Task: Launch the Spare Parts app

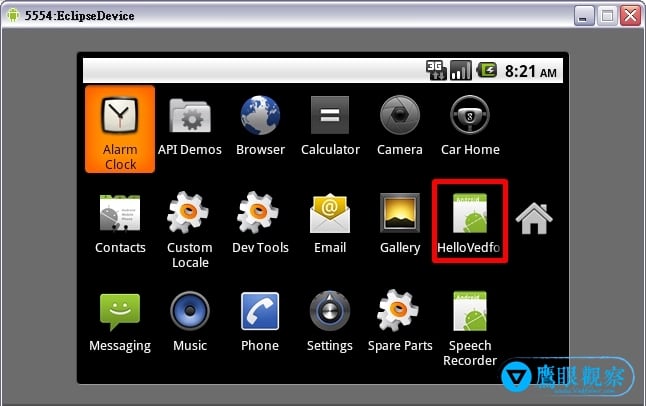Action: pyautogui.click(x=400, y=321)
